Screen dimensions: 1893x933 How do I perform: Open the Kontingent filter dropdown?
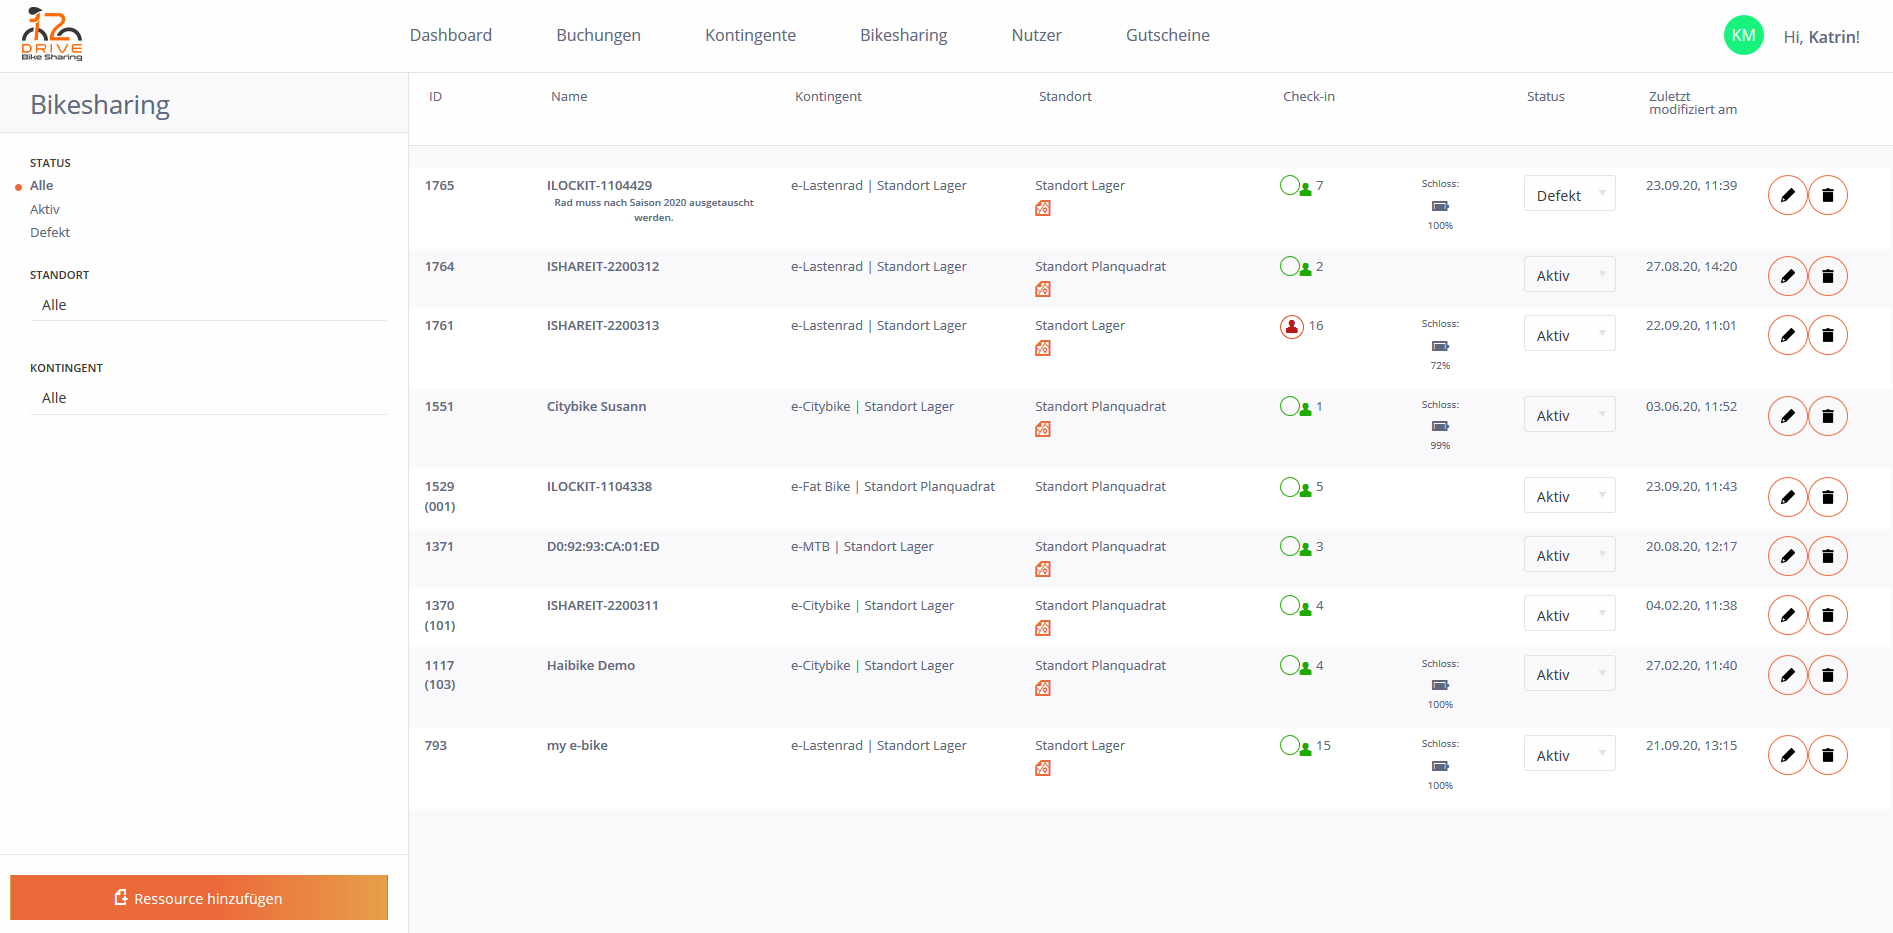(208, 398)
